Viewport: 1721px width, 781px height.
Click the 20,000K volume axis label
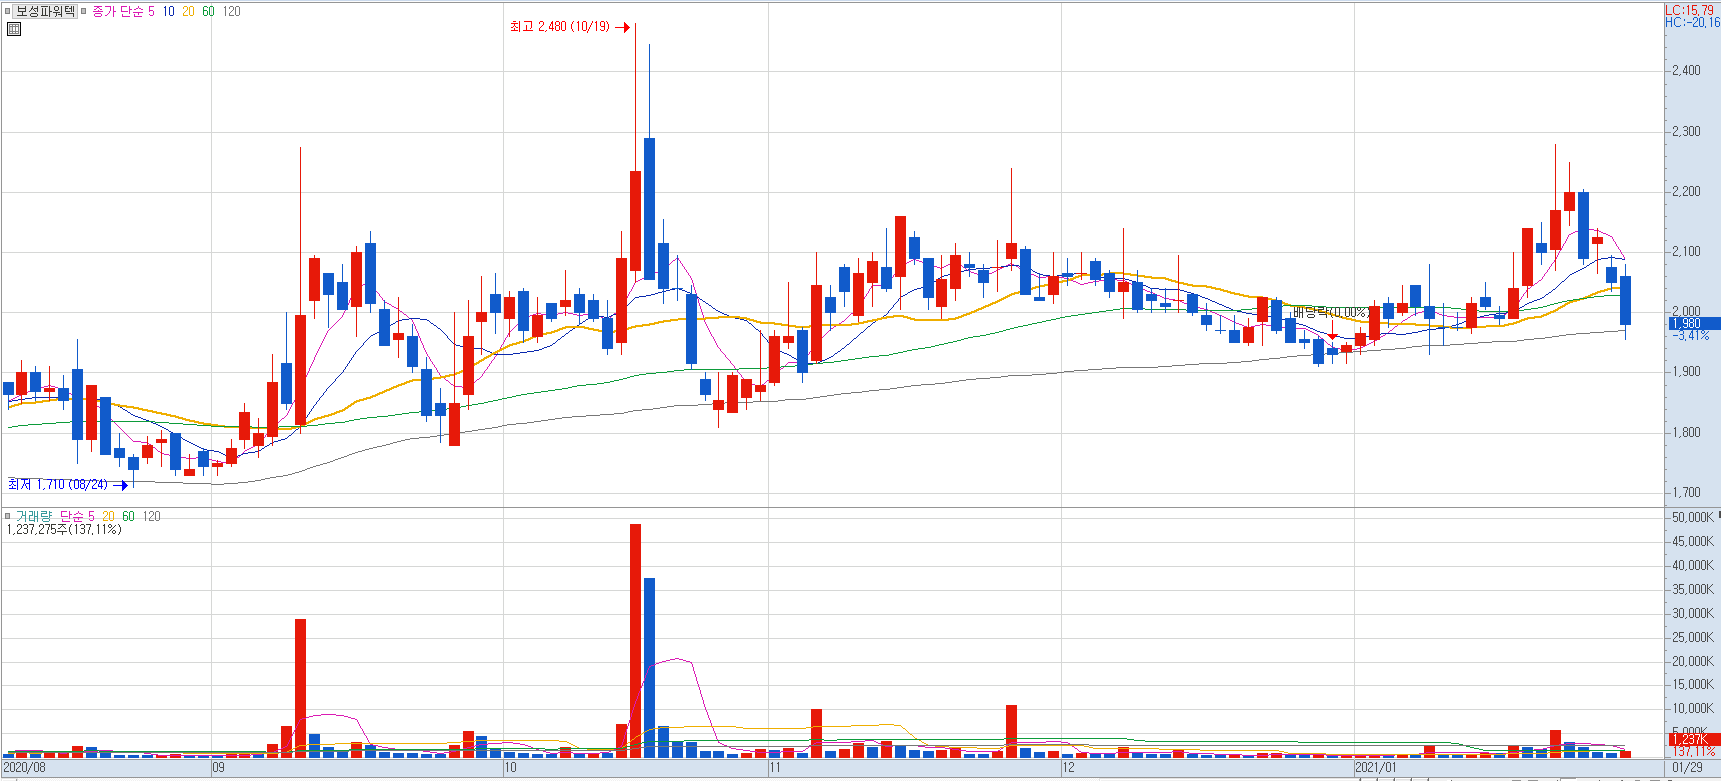point(1692,662)
